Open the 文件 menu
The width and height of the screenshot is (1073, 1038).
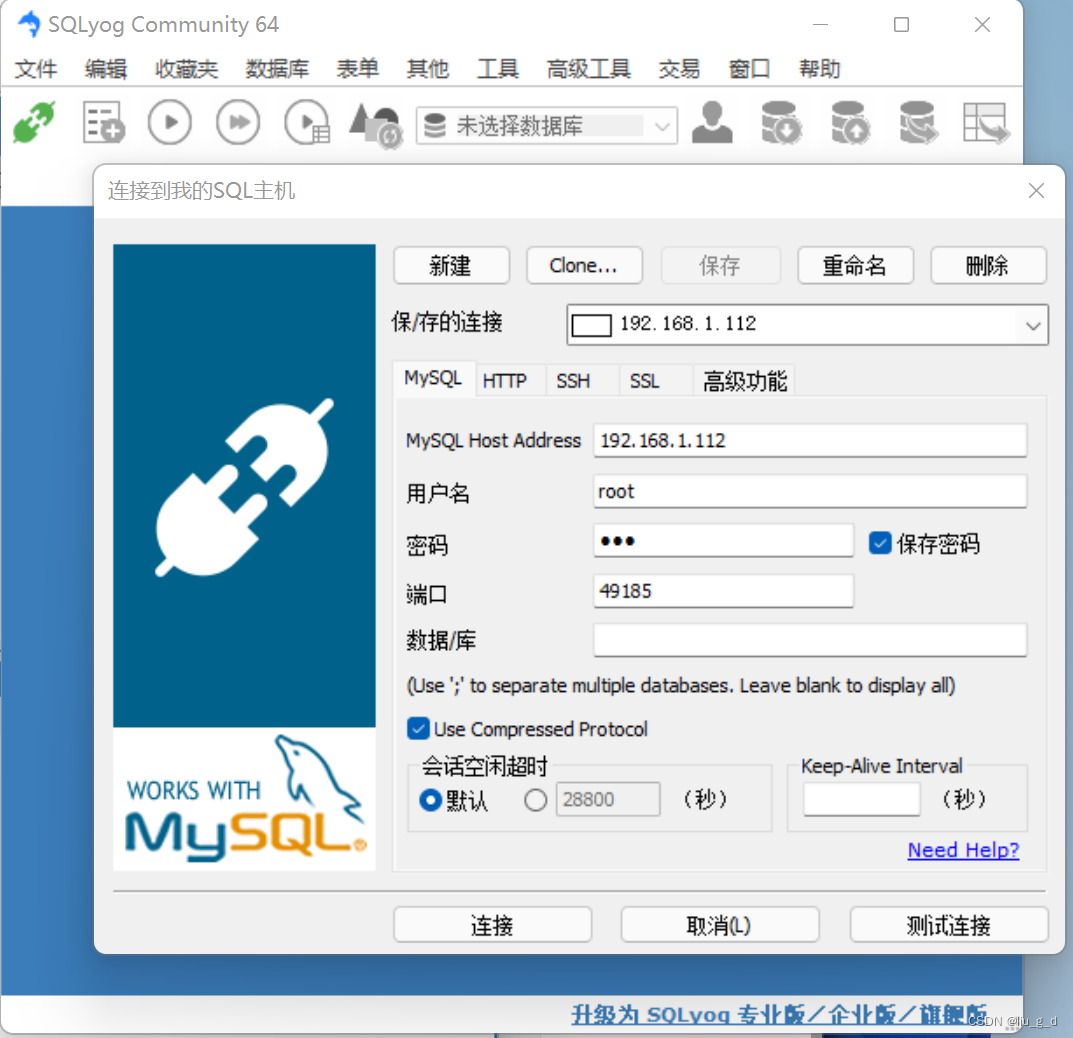pos(36,68)
